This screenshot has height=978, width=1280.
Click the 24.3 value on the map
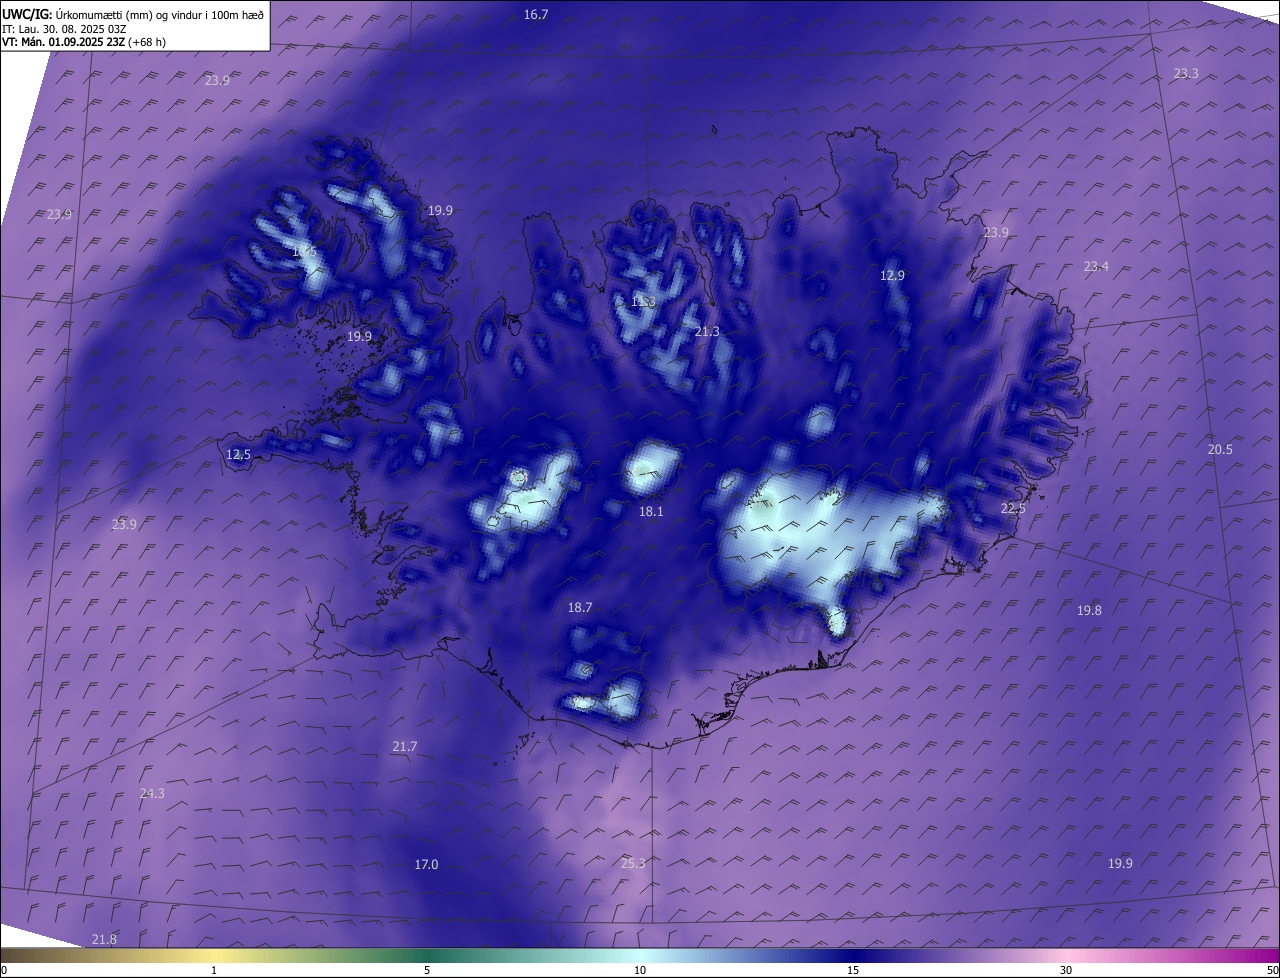point(152,793)
